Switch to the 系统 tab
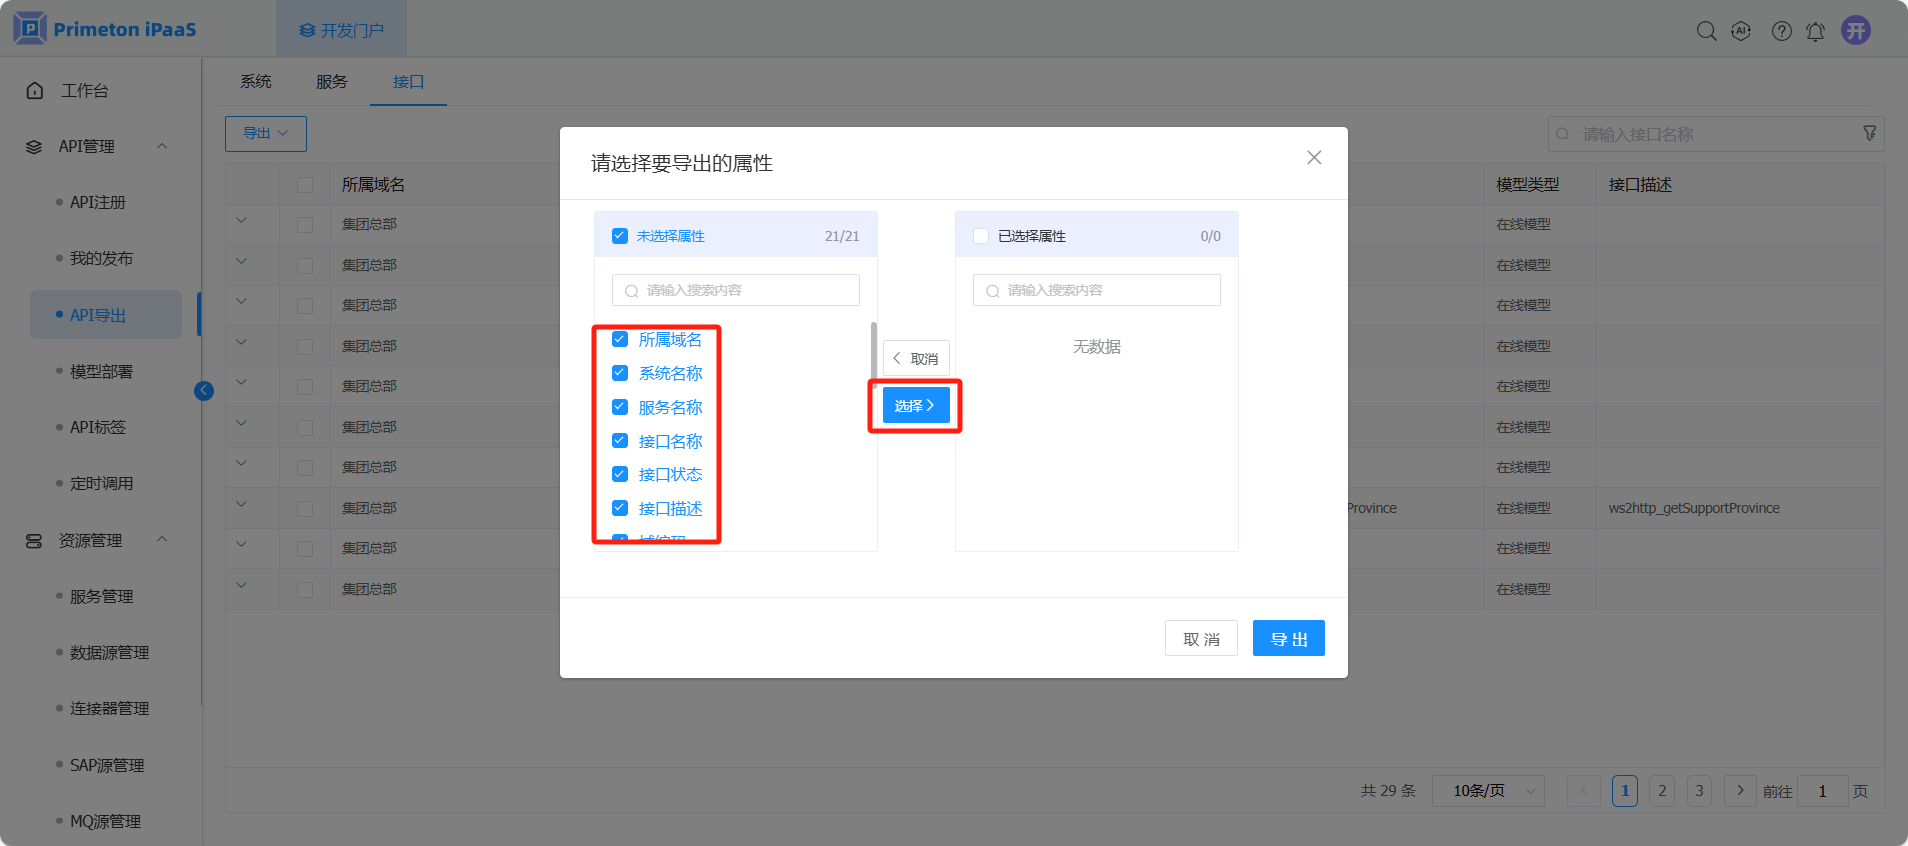 point(256,82)
